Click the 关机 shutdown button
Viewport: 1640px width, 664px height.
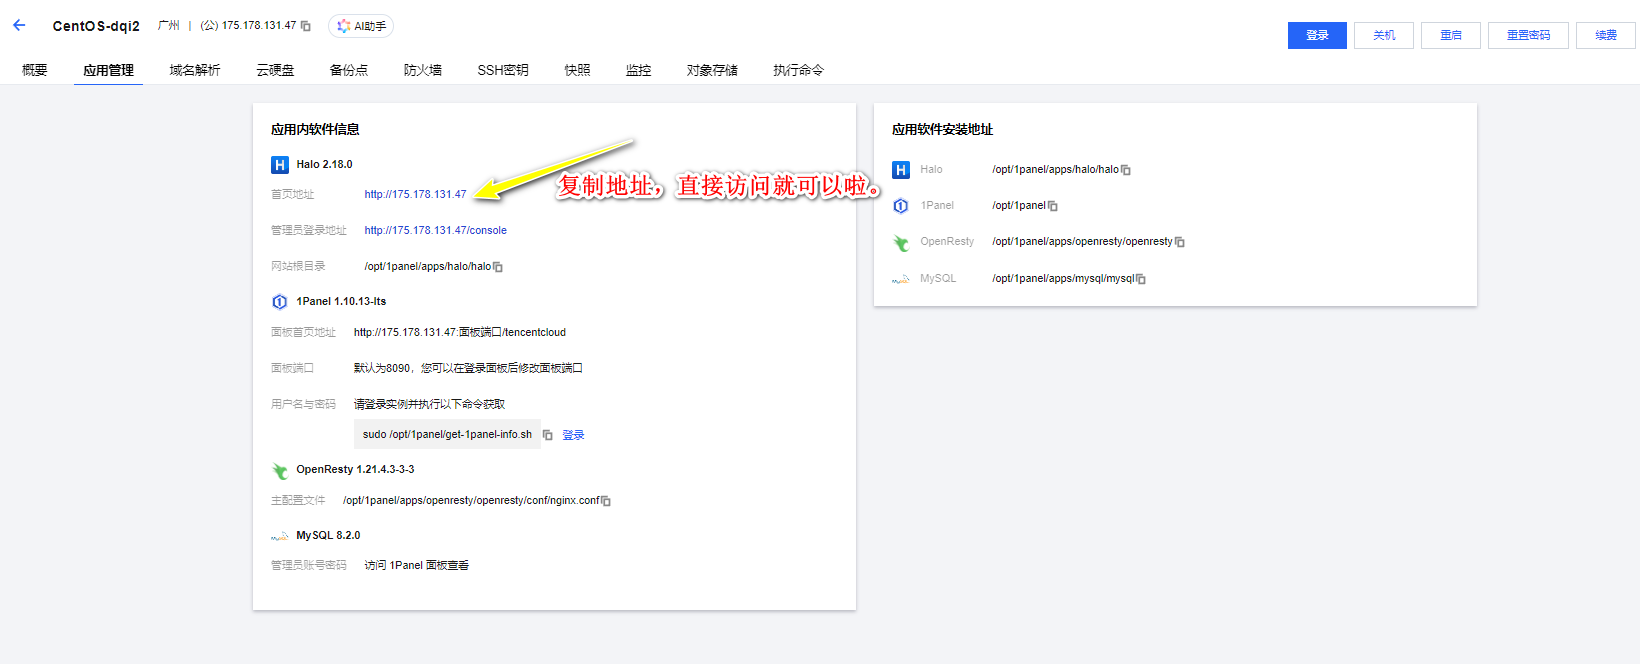[x=1384, y=35]
